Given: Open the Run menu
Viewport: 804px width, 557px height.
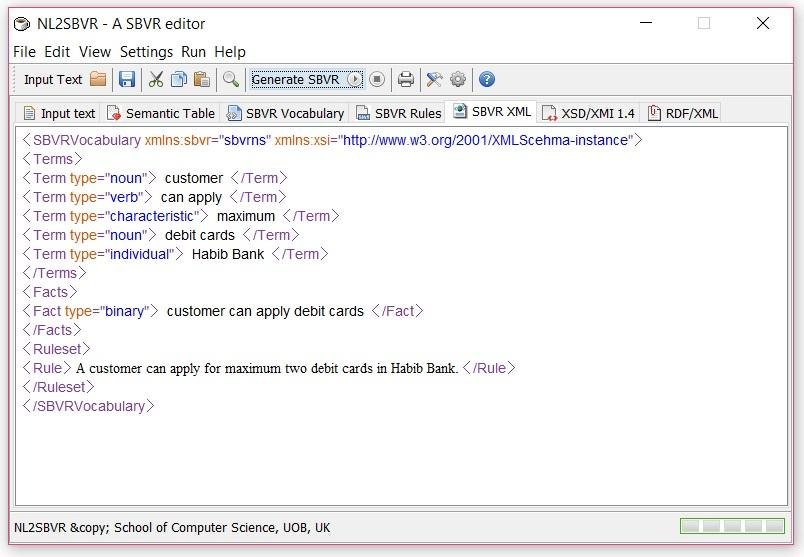Looking at the screenshot, I should (193, 51).
